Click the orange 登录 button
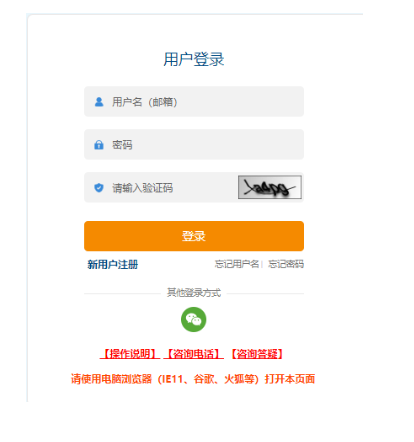 (194, 236)
